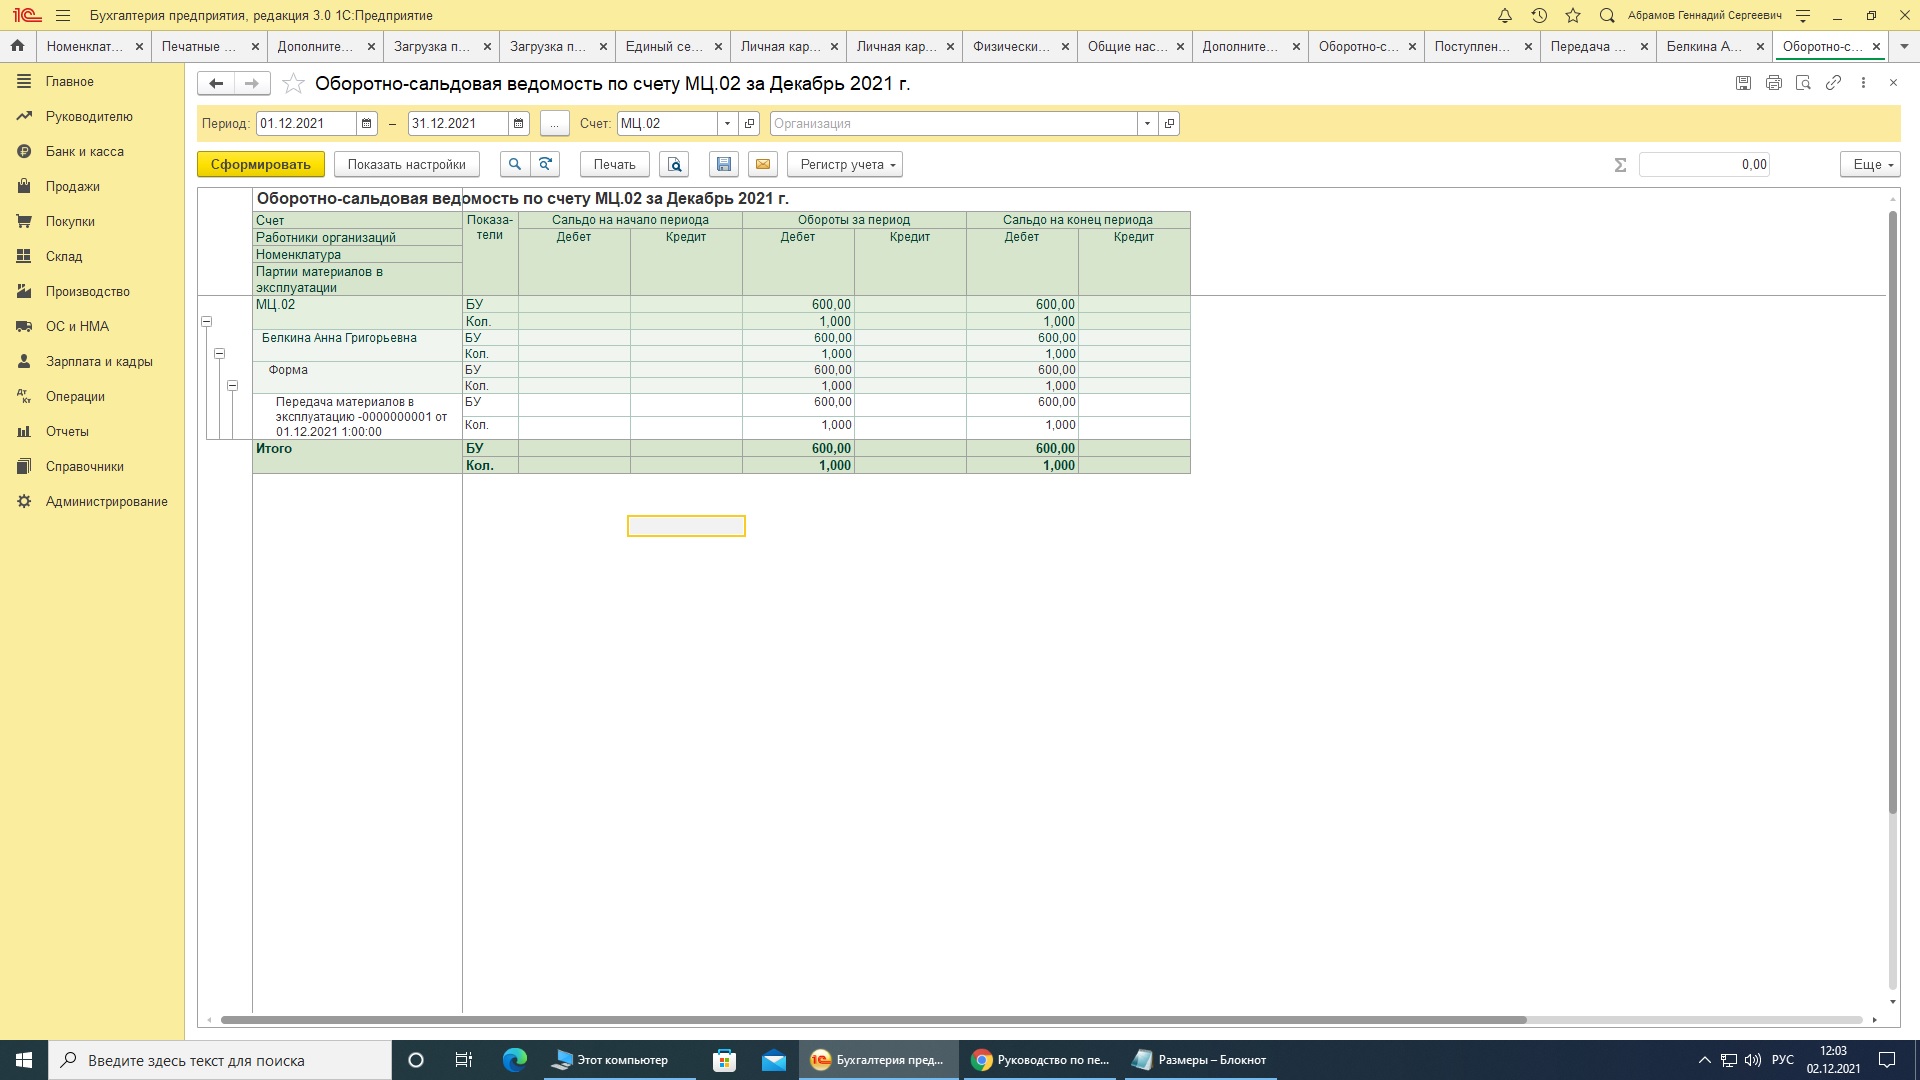
Task: Click the period selection ellipsis button
Action: [x=554, y=123]
